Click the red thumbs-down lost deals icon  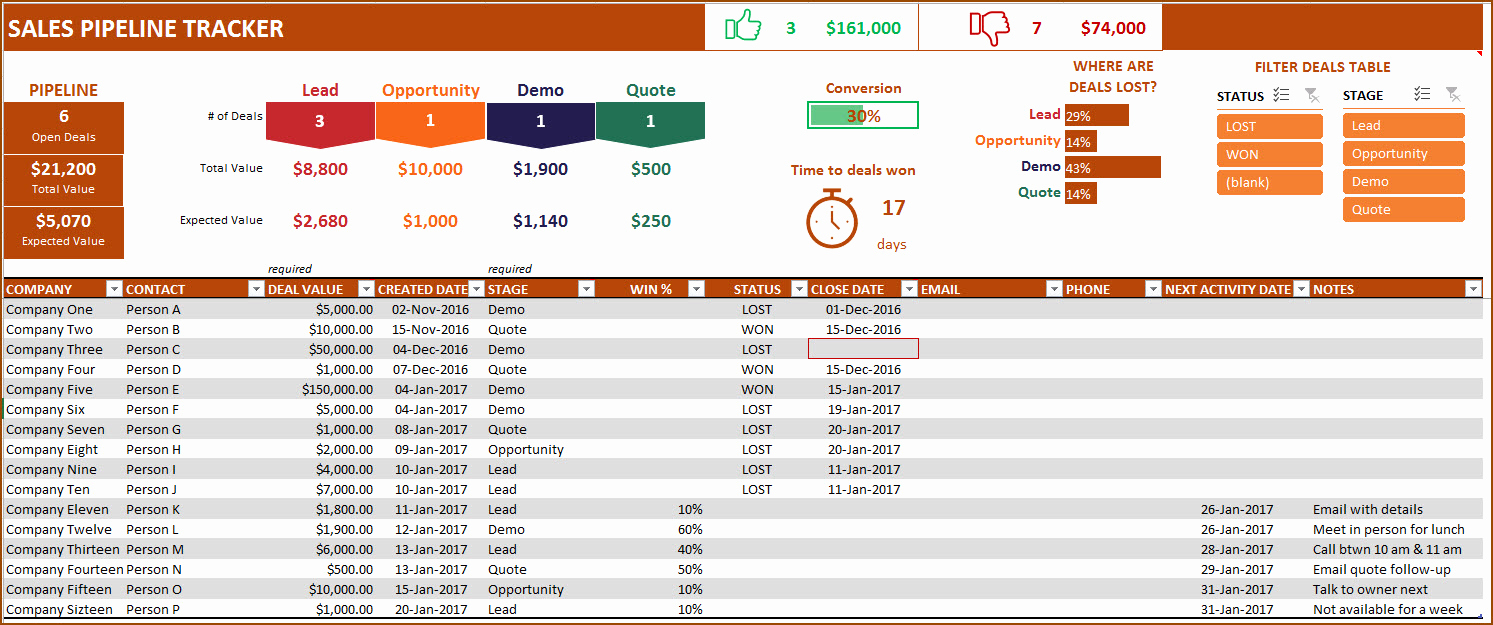(x=990, y=28)
